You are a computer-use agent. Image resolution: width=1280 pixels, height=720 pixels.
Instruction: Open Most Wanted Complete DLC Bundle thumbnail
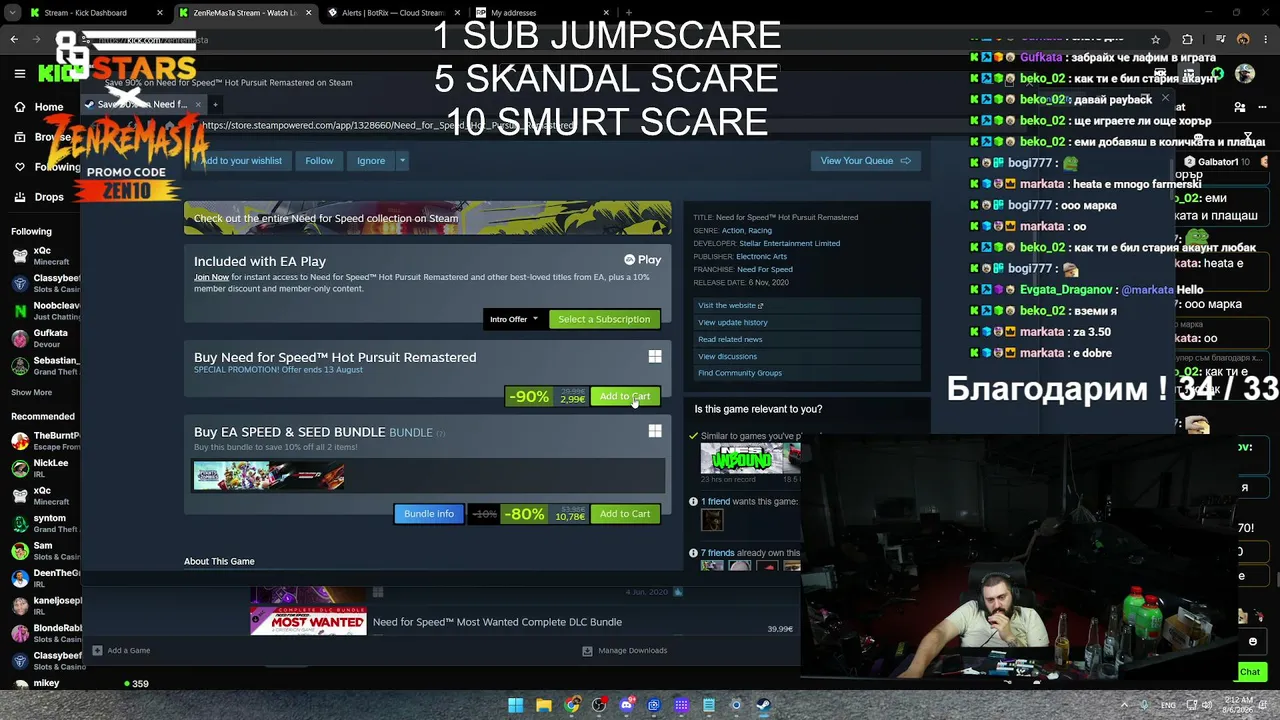pyautogui.click(x=308, y=622)
